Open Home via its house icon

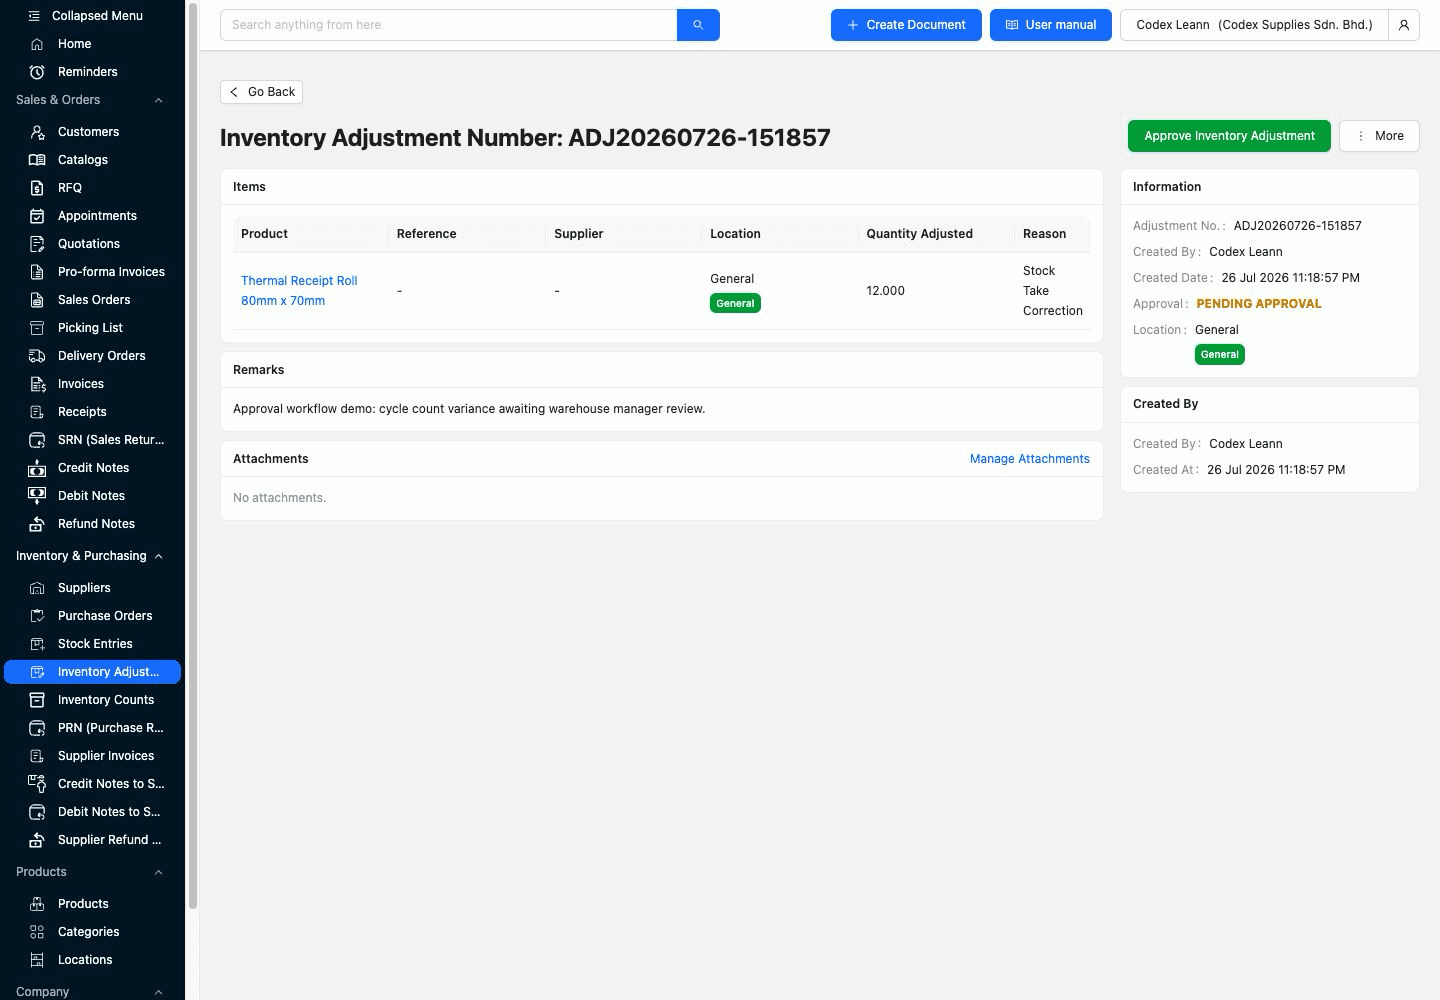pyautogui.click(x=37, y=44)
